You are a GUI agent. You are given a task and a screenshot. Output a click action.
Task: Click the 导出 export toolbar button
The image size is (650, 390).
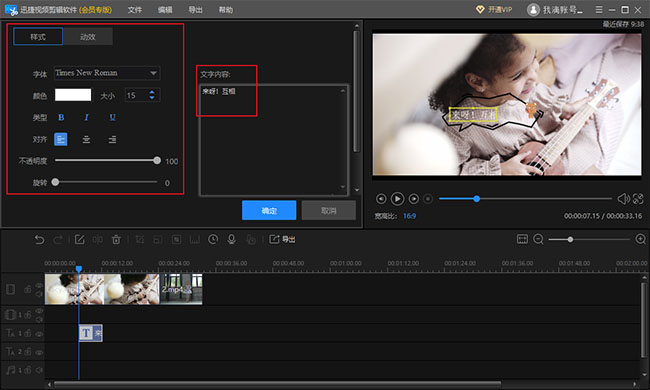[x=282, y=240]
